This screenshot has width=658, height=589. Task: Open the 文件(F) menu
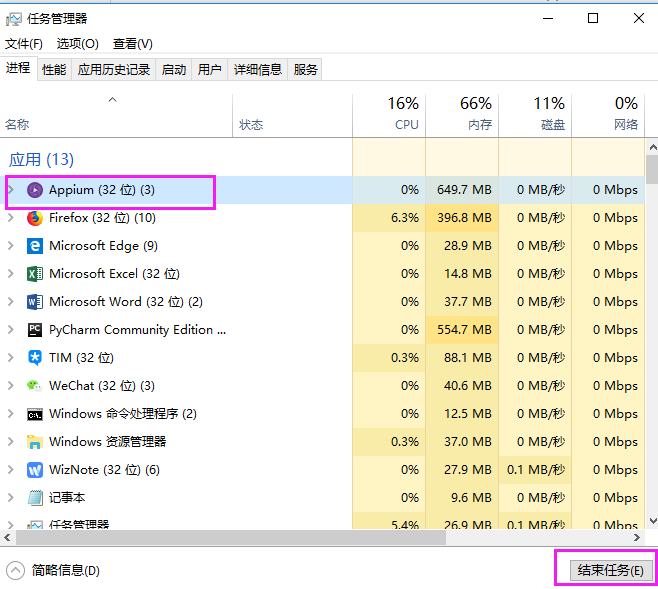point(24,44)
